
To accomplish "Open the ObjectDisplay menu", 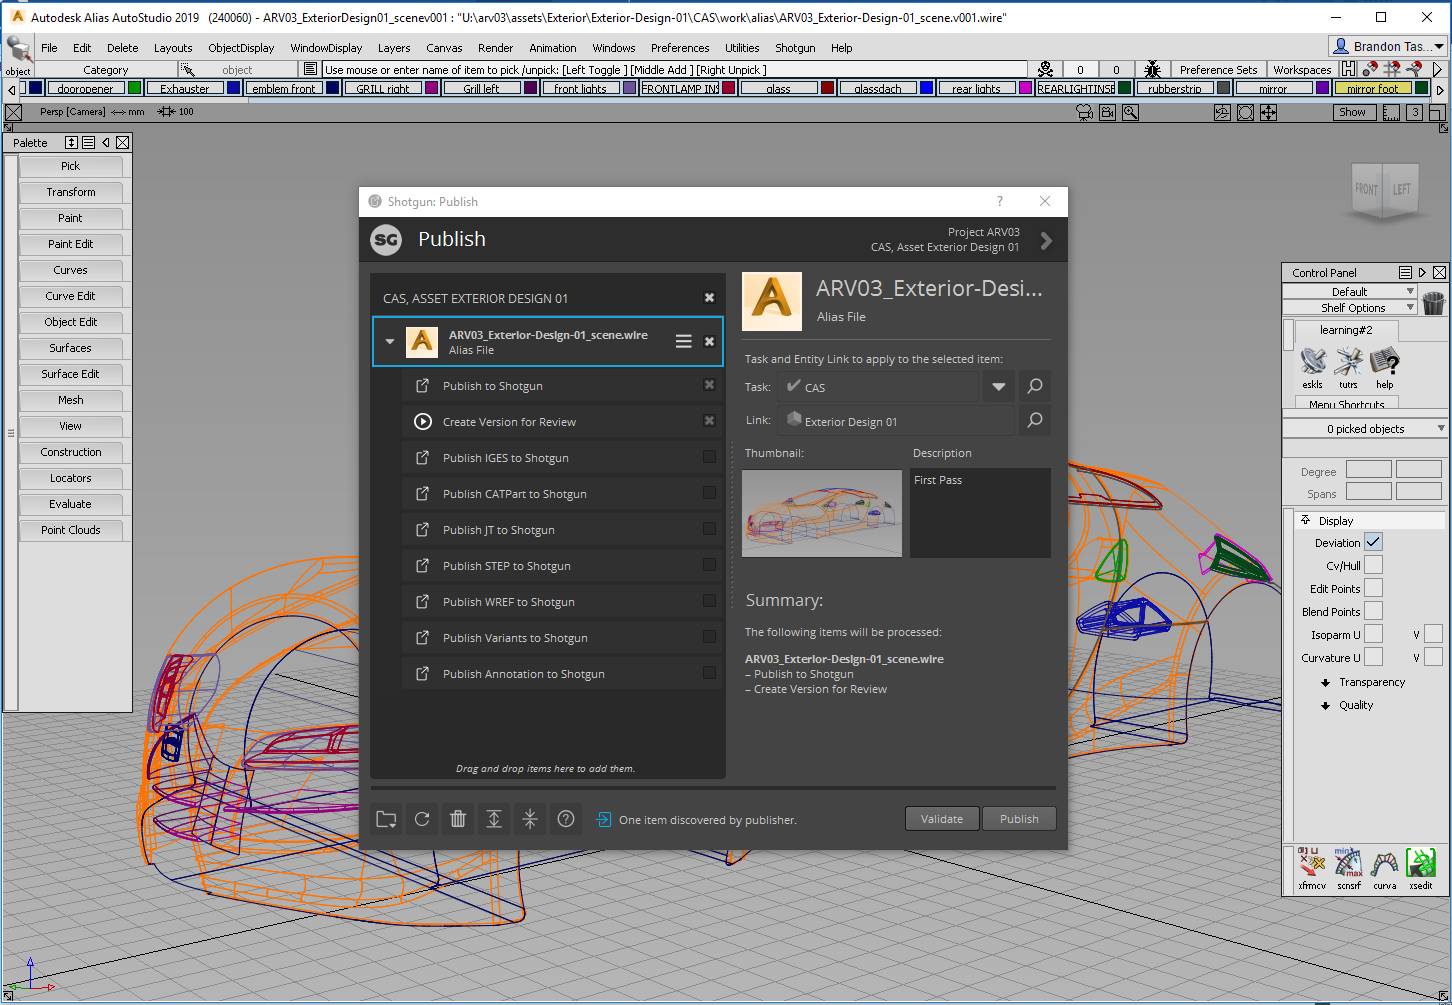I will (241, 47).
